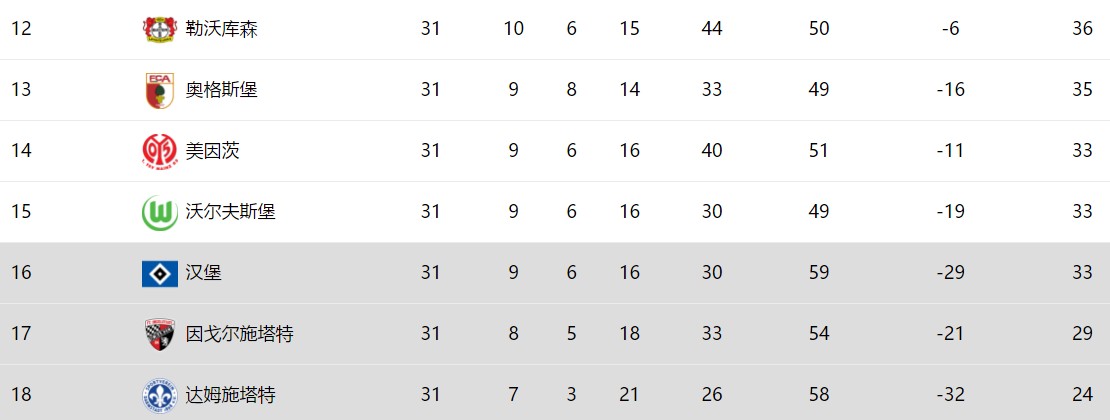1110x420 pixels.
Task: Click the 36 points cell for 勒沃库森
Action: [1082, 29]
